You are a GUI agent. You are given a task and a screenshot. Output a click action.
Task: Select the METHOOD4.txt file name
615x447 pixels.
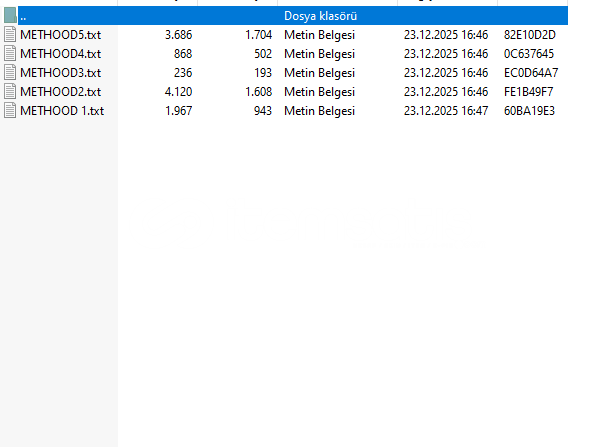point(60,54)
